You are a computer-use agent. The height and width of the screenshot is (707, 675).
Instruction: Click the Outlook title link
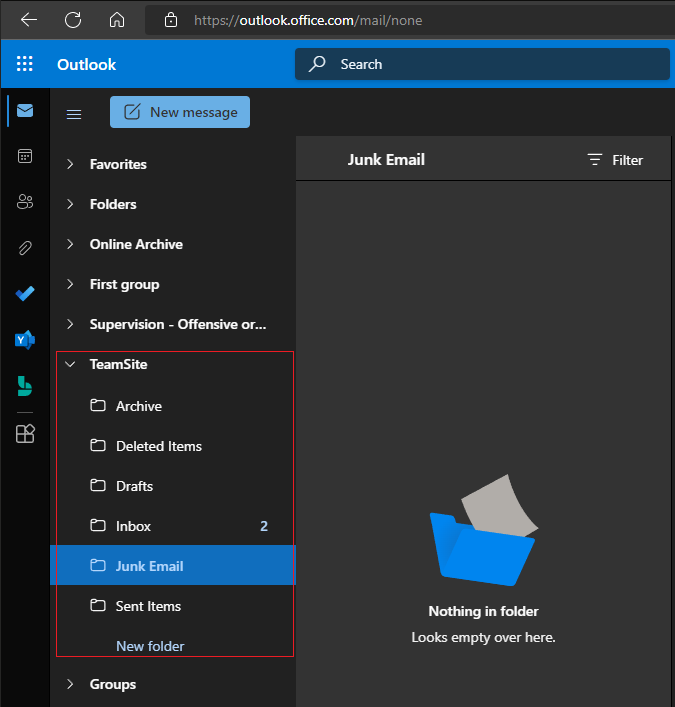(x=87, y=64)
